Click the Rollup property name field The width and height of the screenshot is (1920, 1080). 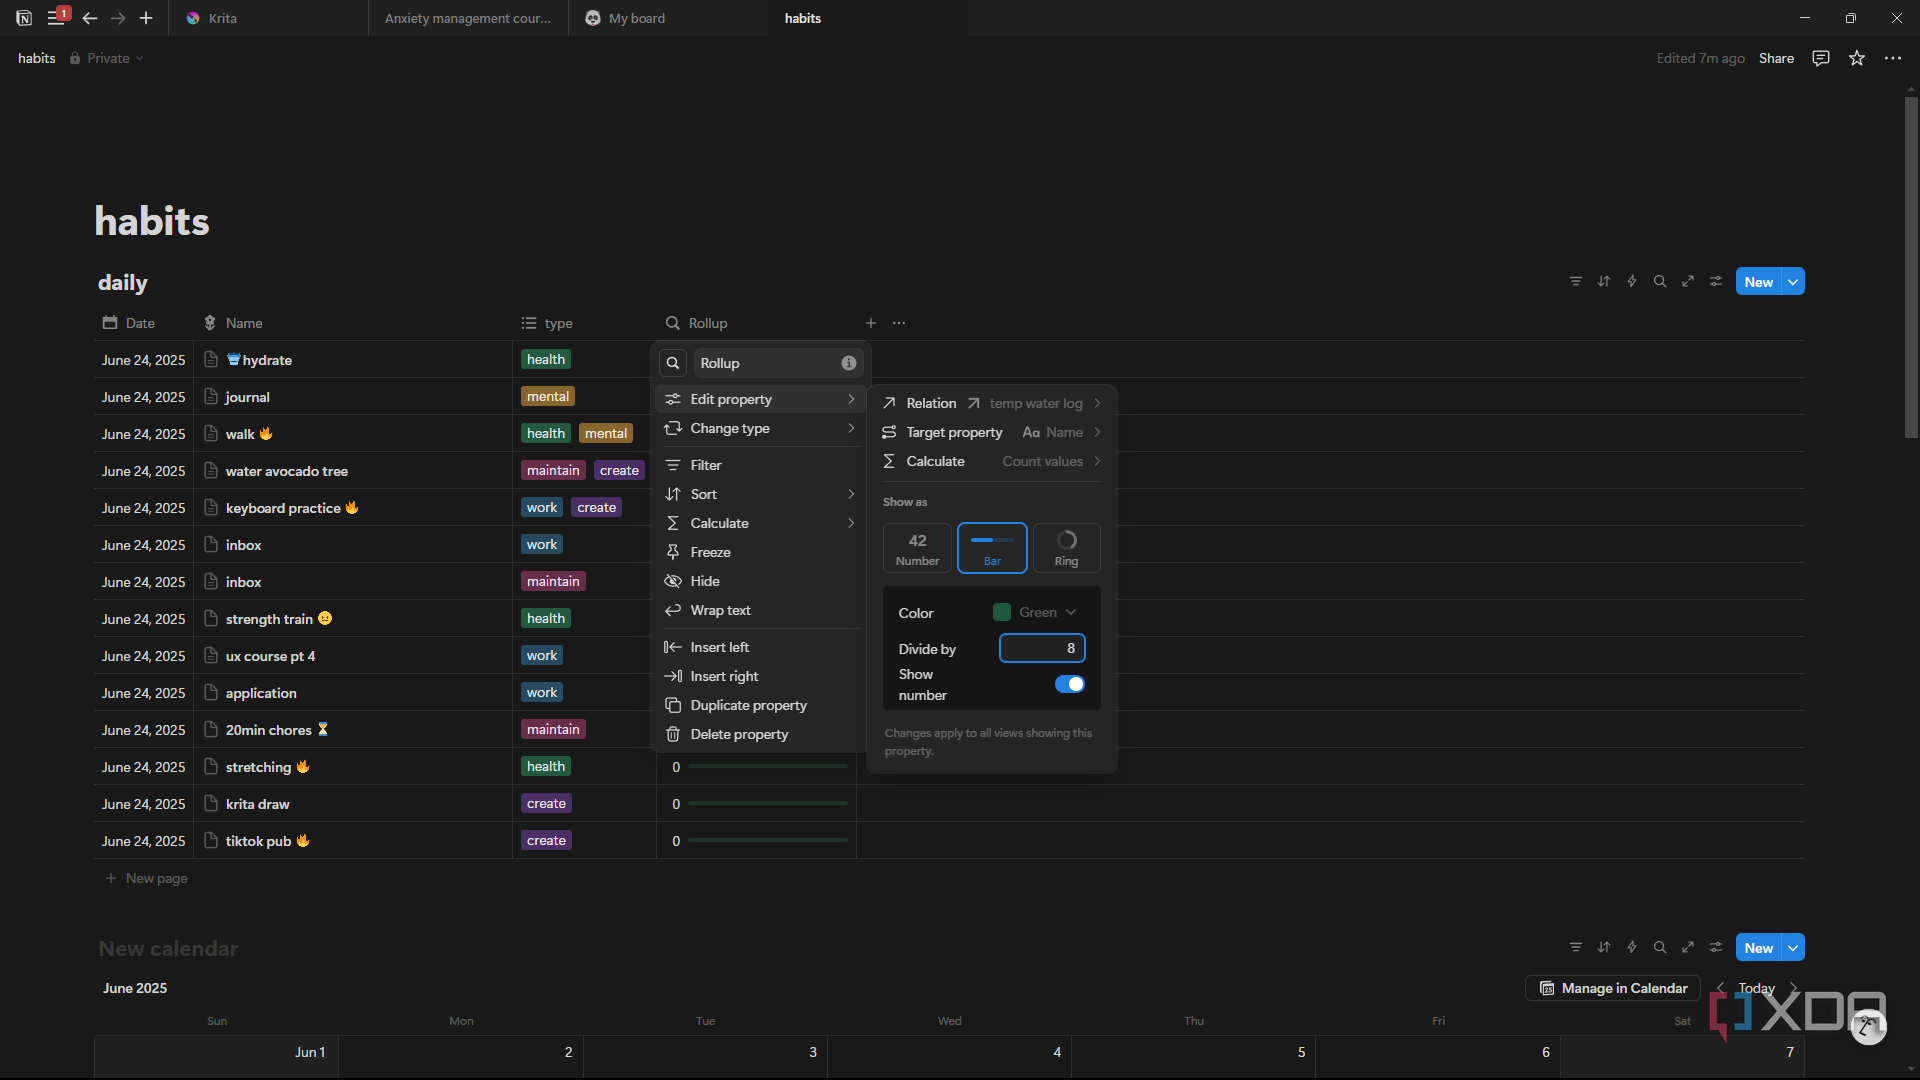pyautogui.click(x=778, y=363)
